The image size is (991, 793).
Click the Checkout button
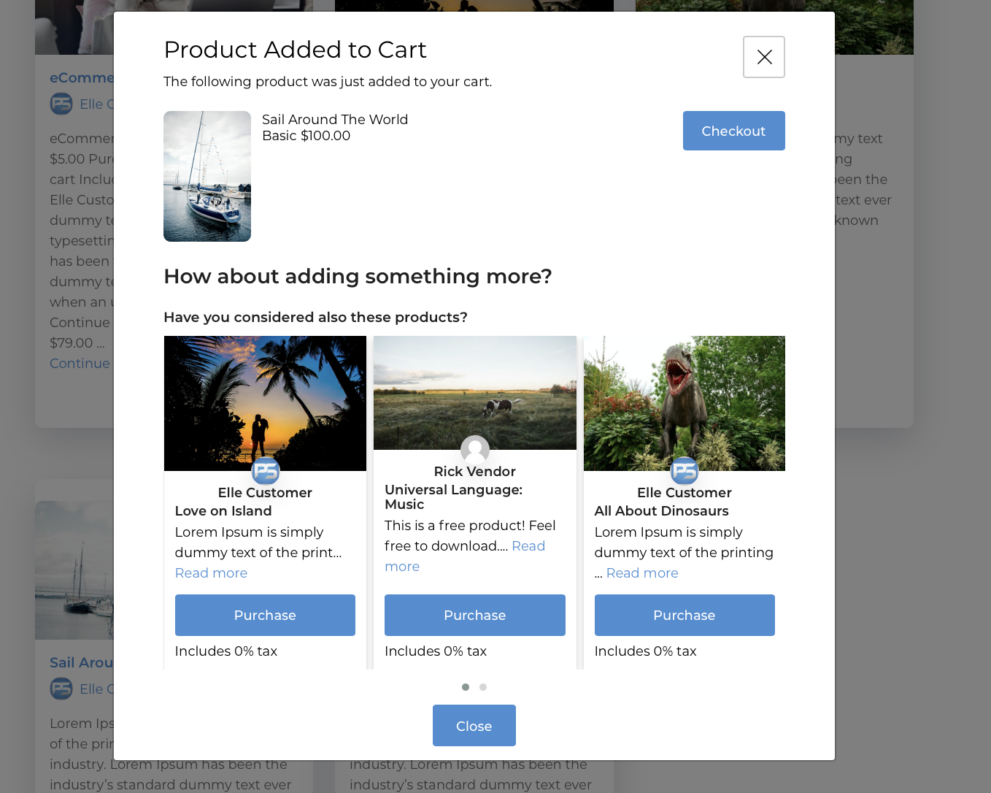[733, 130]
